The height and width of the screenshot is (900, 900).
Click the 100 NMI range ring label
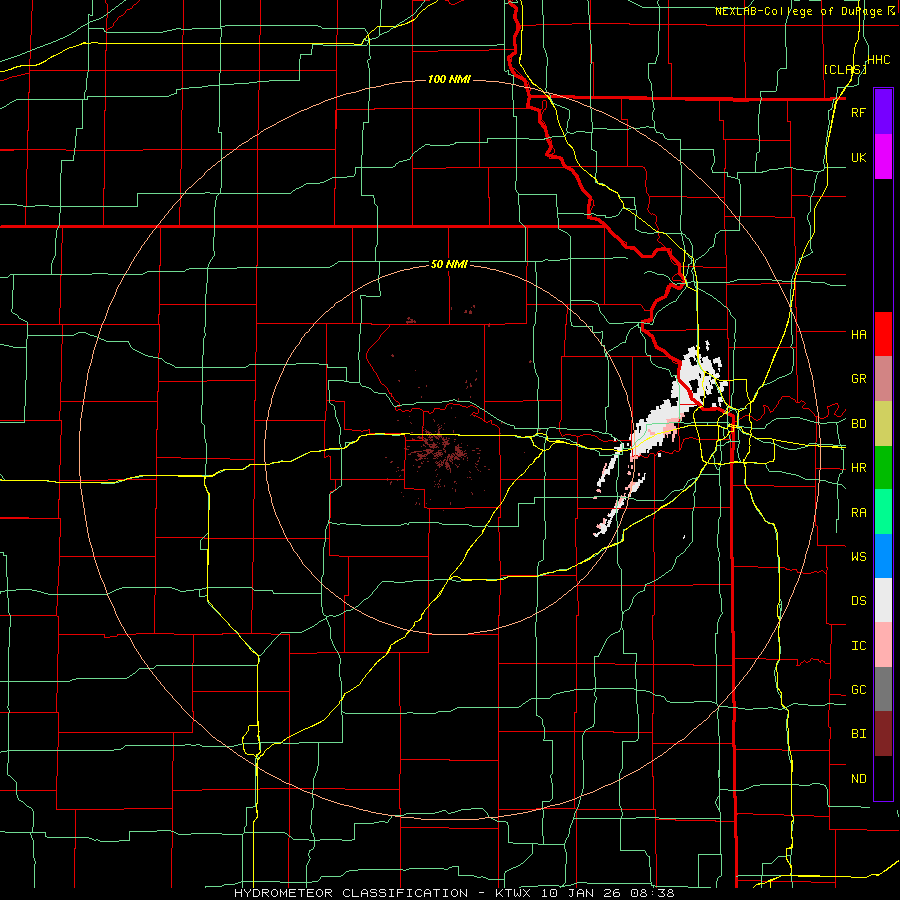pos(449,79)
